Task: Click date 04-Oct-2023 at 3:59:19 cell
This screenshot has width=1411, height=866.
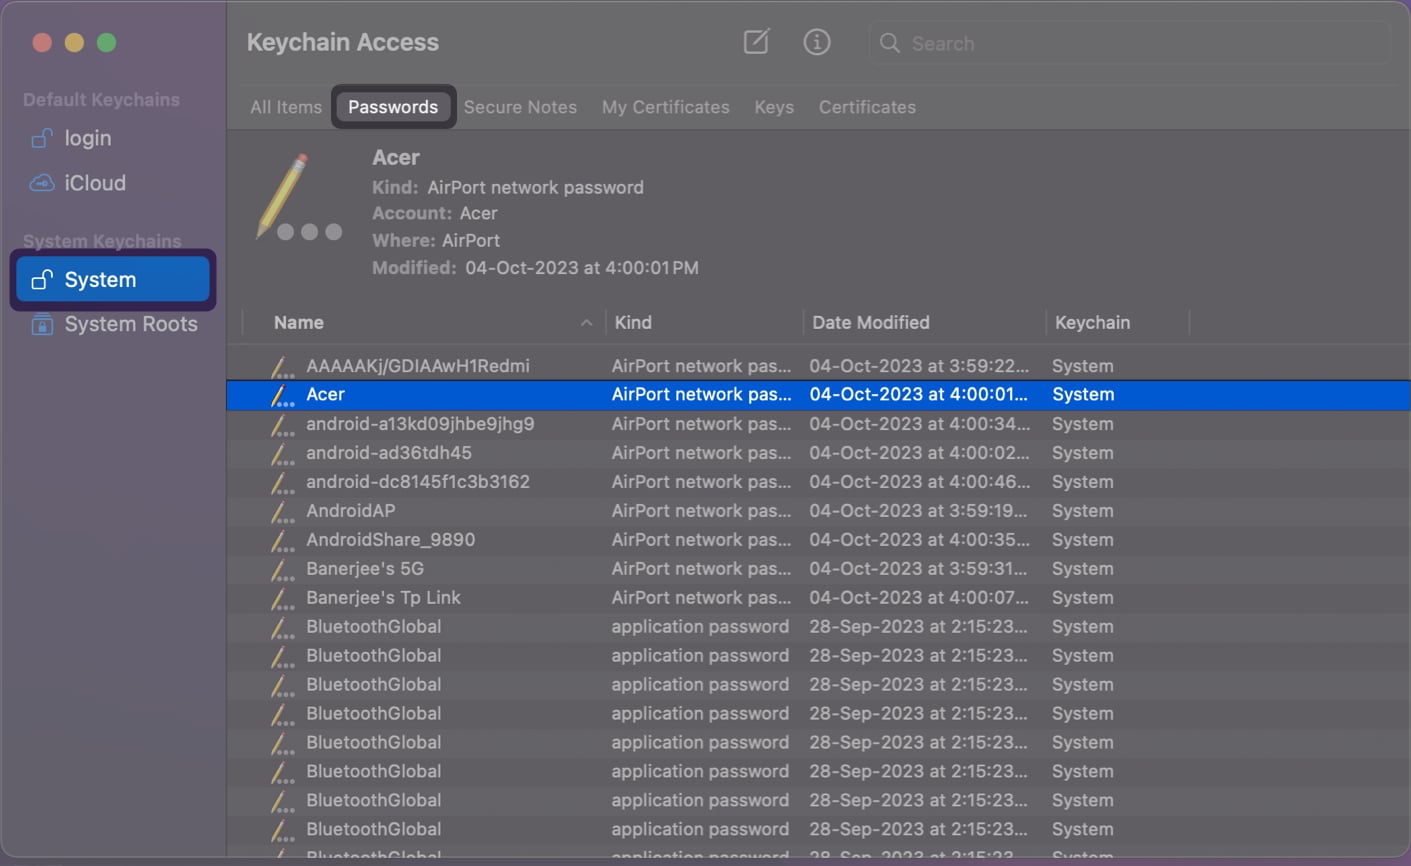Action: 919,511
